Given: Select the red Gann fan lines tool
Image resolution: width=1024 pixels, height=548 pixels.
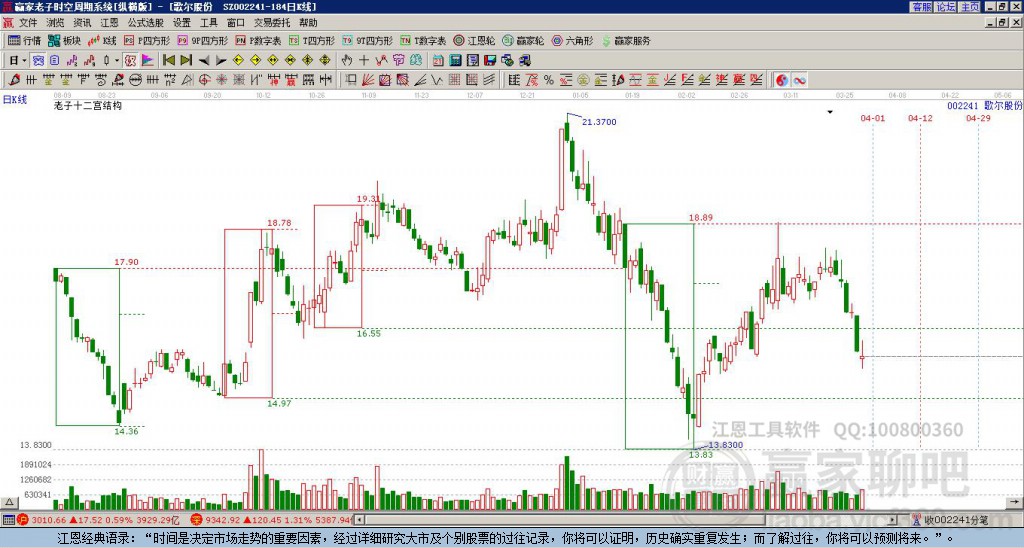Looking at the screenshot, I should click(368, 80).
